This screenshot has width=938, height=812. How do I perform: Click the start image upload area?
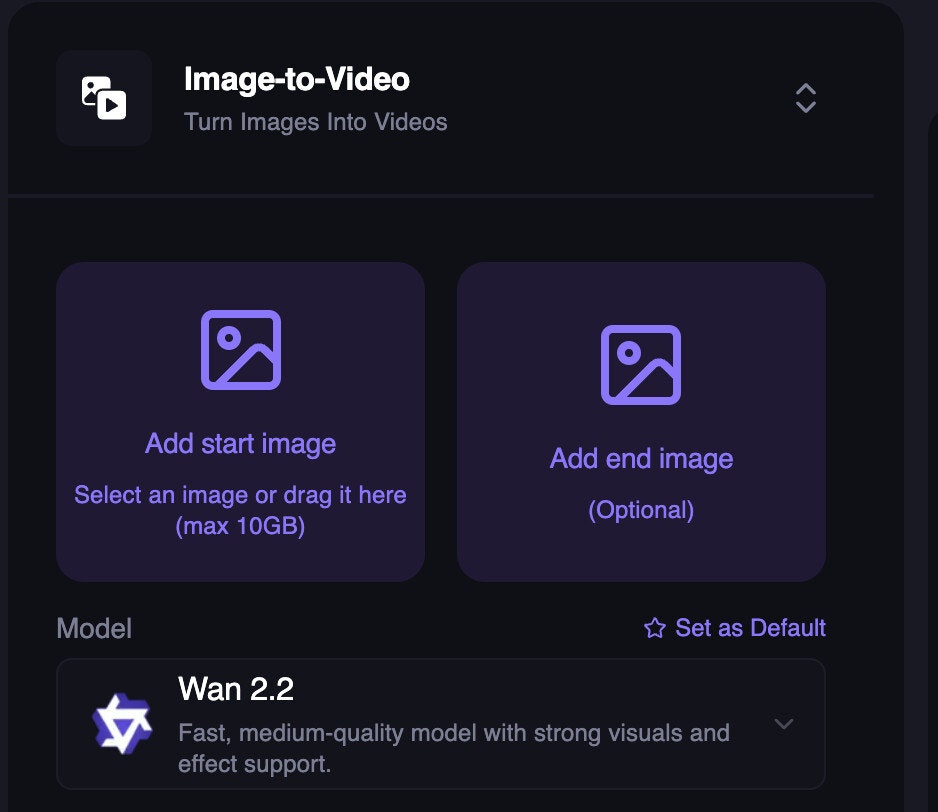240,420
